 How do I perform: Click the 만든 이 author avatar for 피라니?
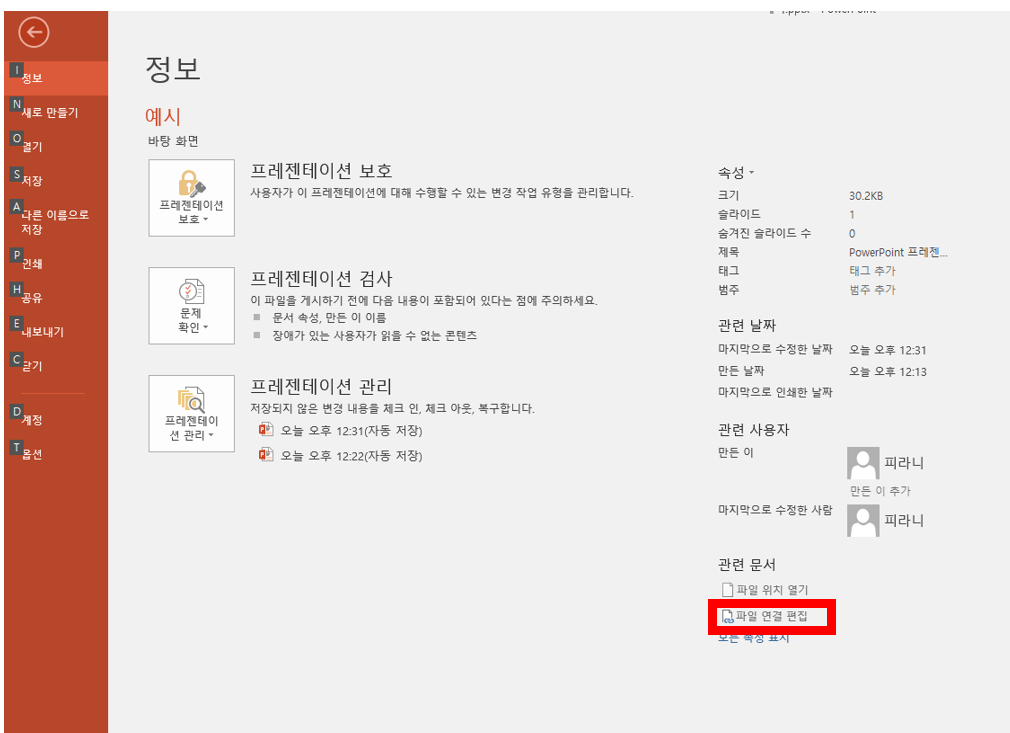click(x=862, y=462)
